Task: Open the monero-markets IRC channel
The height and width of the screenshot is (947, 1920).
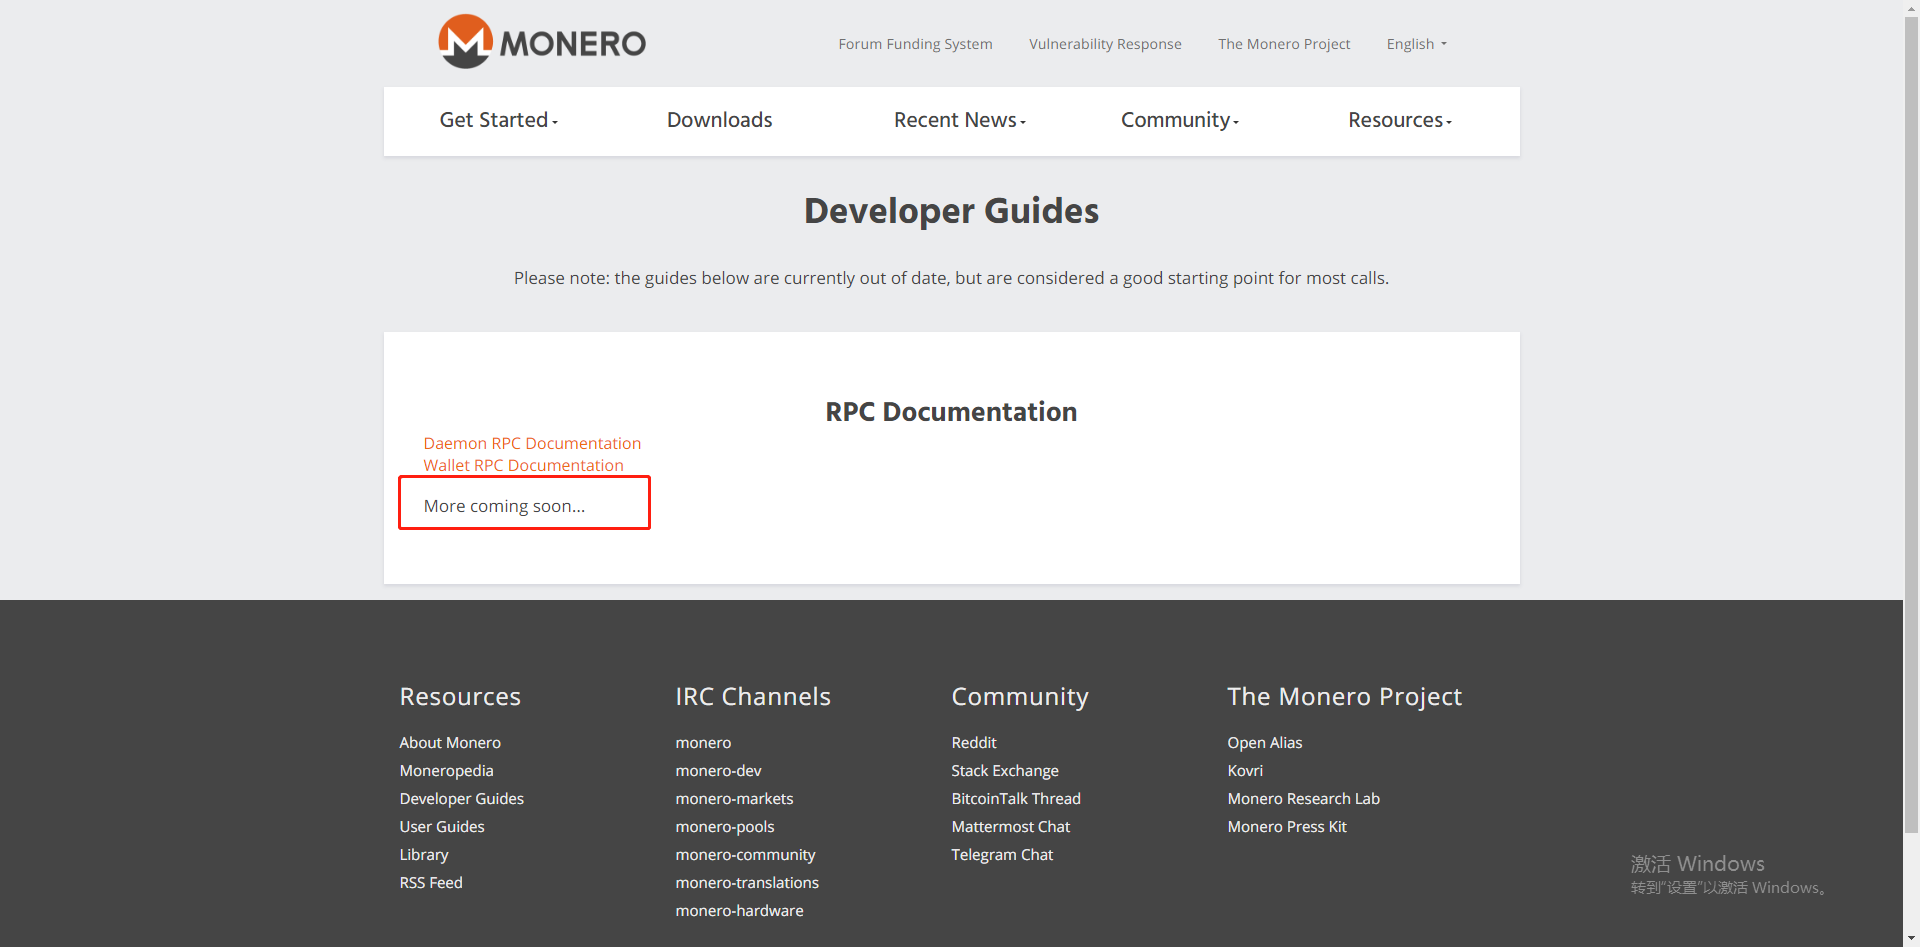Action: coord(734,799)
